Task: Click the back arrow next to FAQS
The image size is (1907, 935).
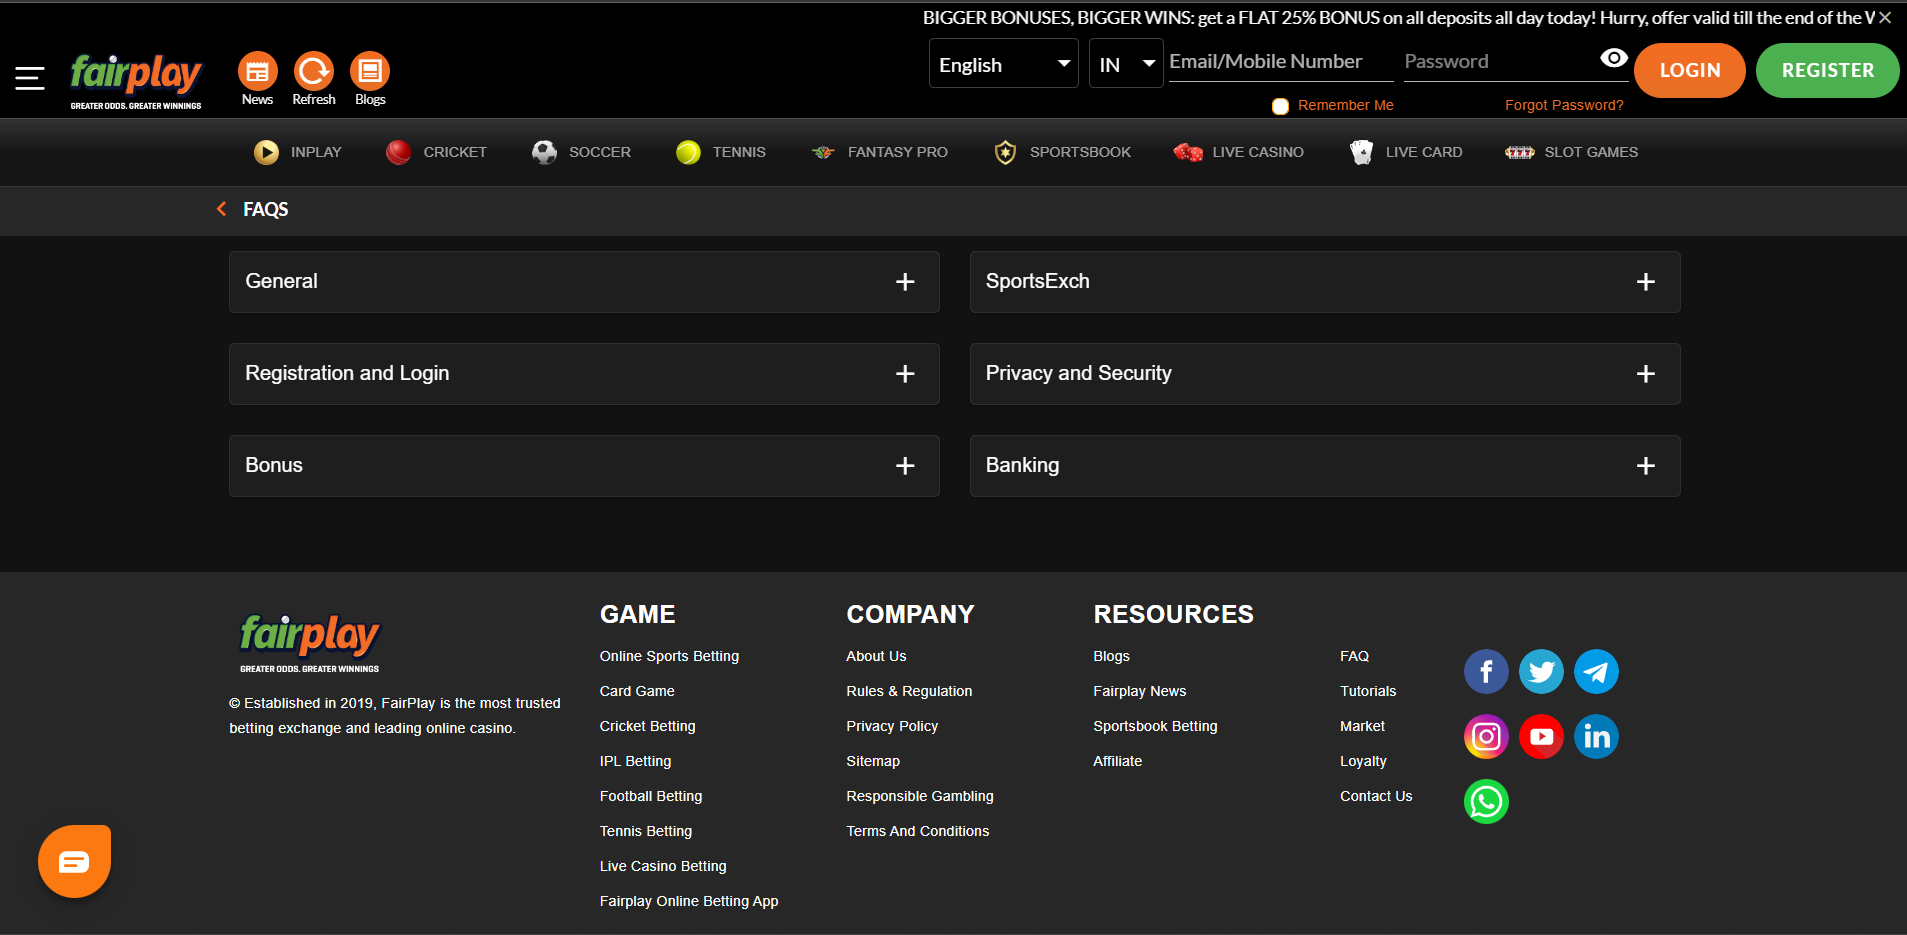Action: pyautogui.click(x=222, y=209)
